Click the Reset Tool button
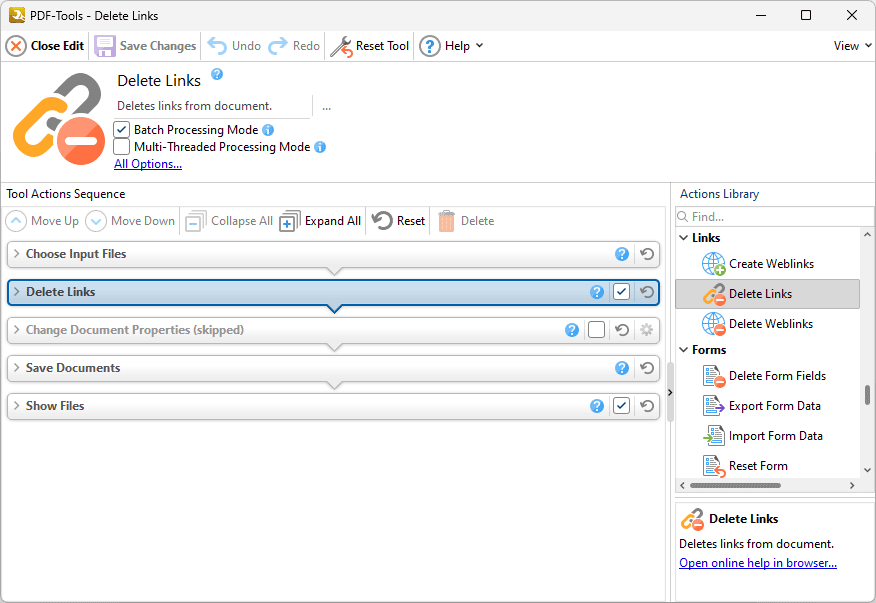The image size is (876, 603). point(370,46)
